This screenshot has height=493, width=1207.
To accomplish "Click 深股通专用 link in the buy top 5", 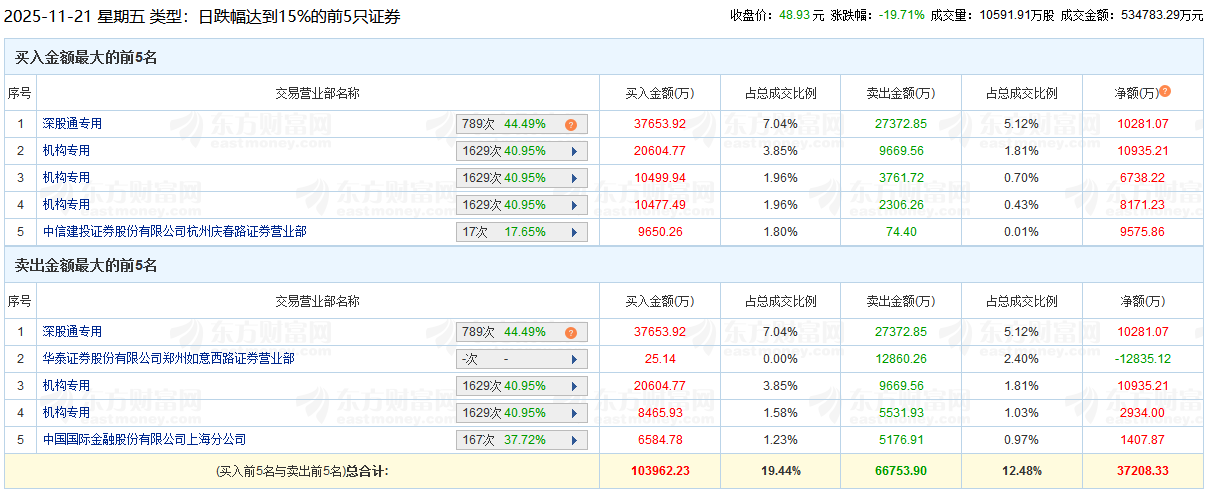I will click(x=71, y=124).
